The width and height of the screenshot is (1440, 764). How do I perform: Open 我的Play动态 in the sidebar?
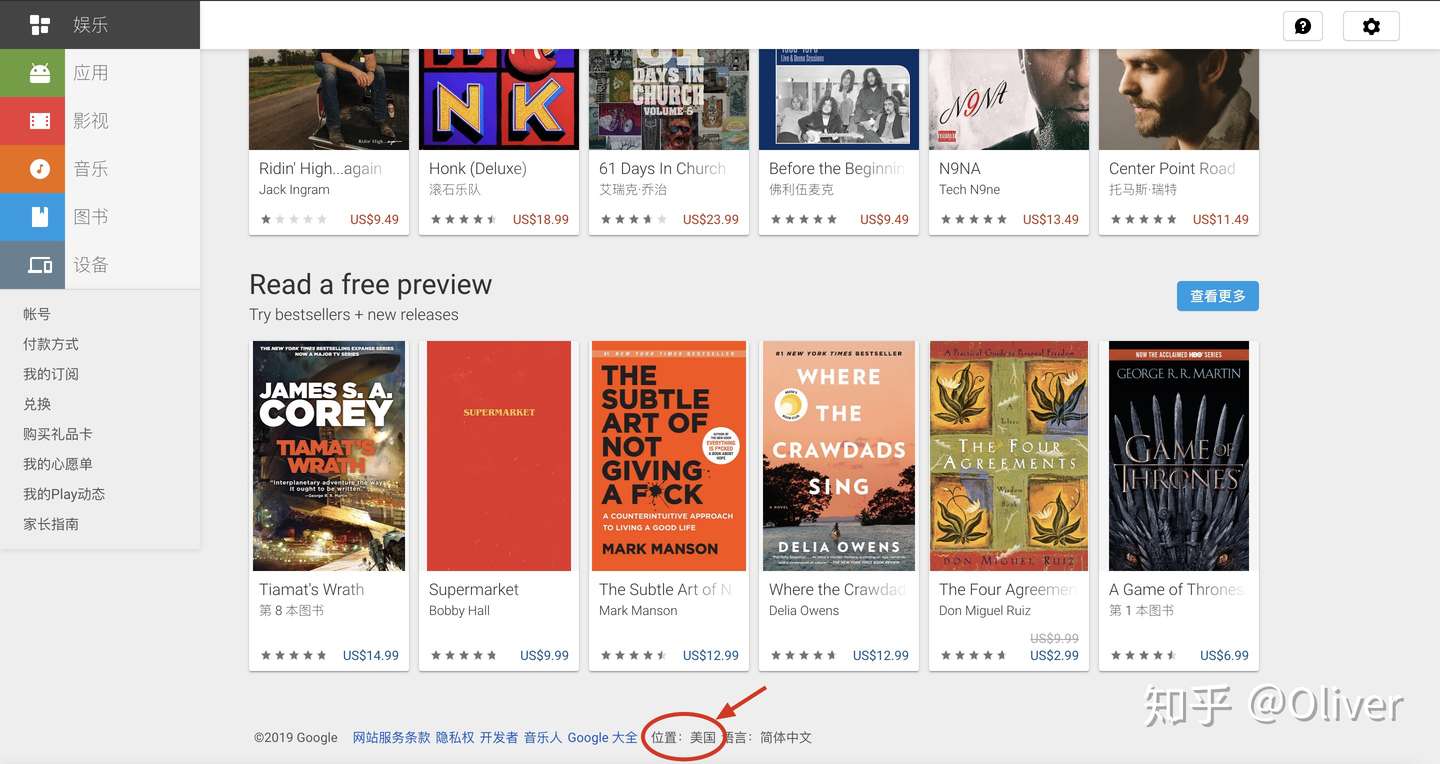tap(64, 494)
